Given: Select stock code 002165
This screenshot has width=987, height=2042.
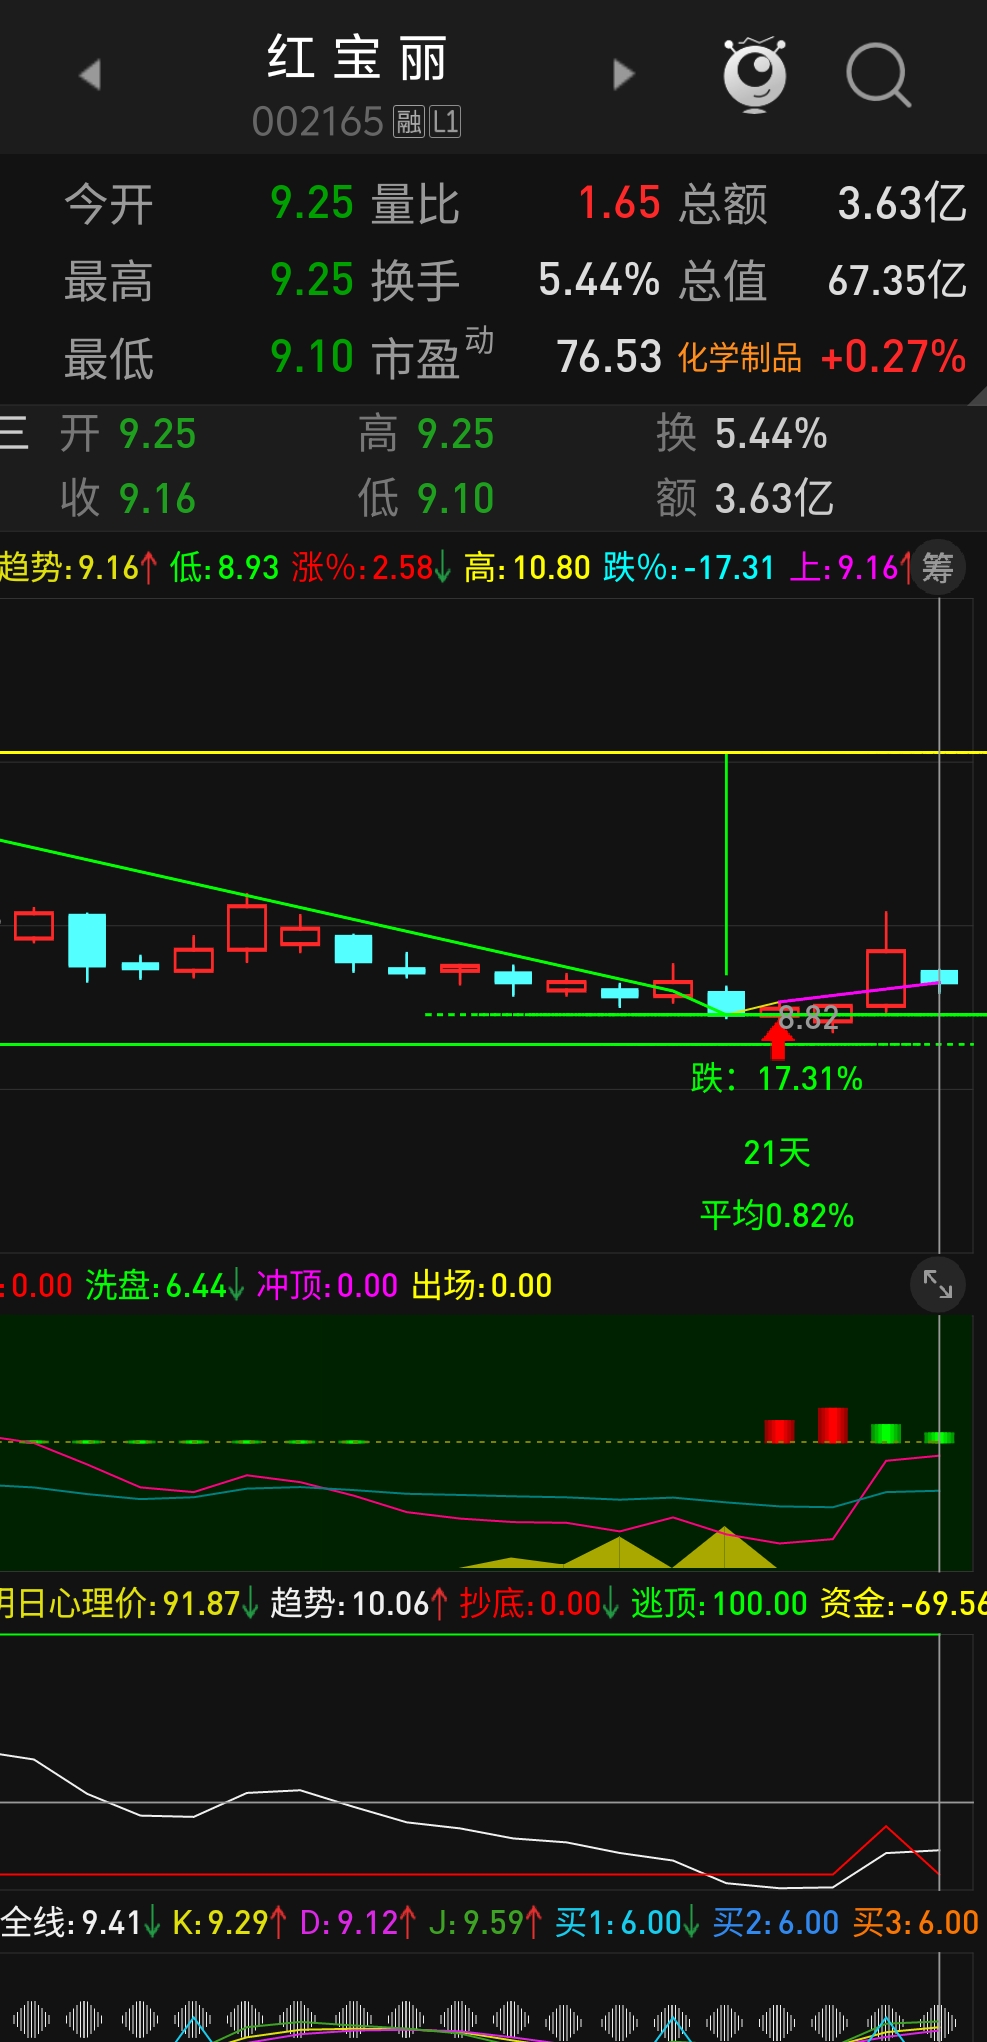Looking at the screenshot, I should pyautogui.click(x=317, y=122).
